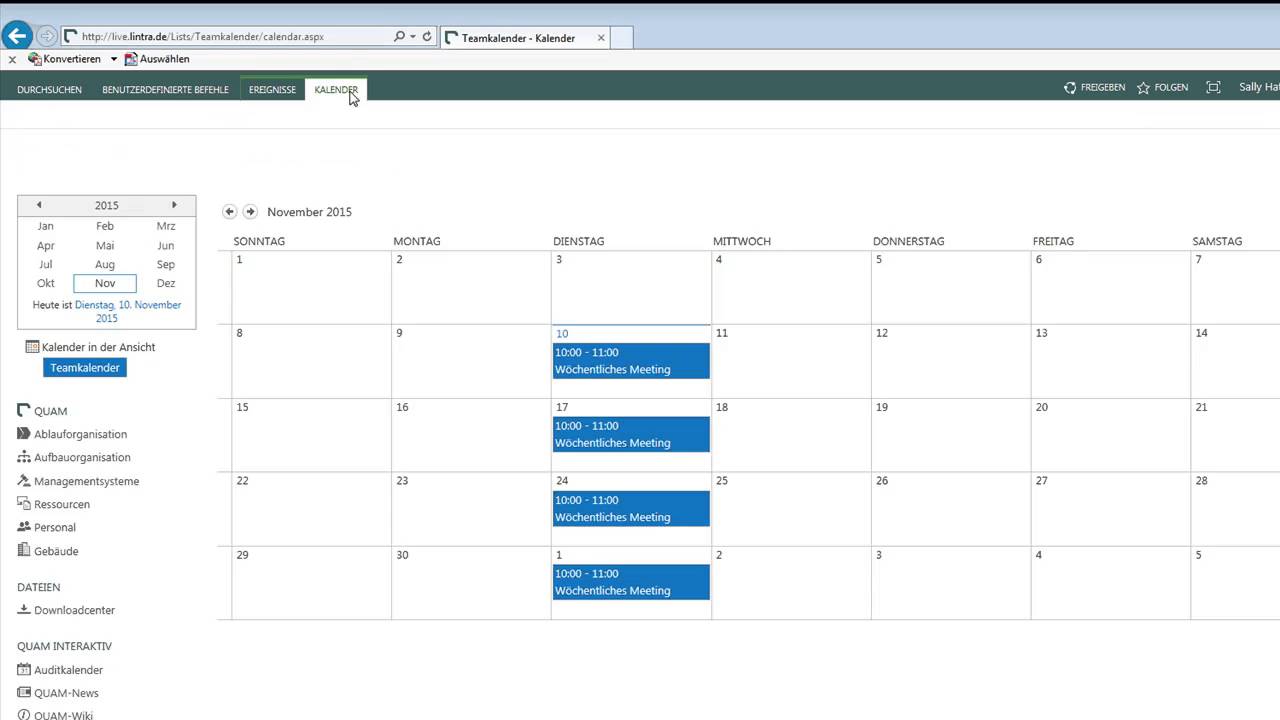Click day number 17 in calendar grid
Image resolution: width=1280 pixels, height=720 pixels.
(x=562, y=407)
